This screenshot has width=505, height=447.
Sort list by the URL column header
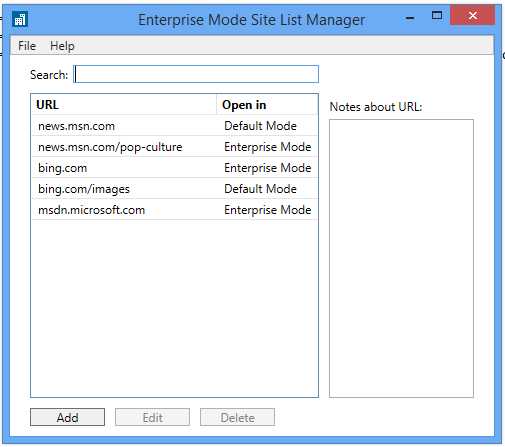coord(124,105)
